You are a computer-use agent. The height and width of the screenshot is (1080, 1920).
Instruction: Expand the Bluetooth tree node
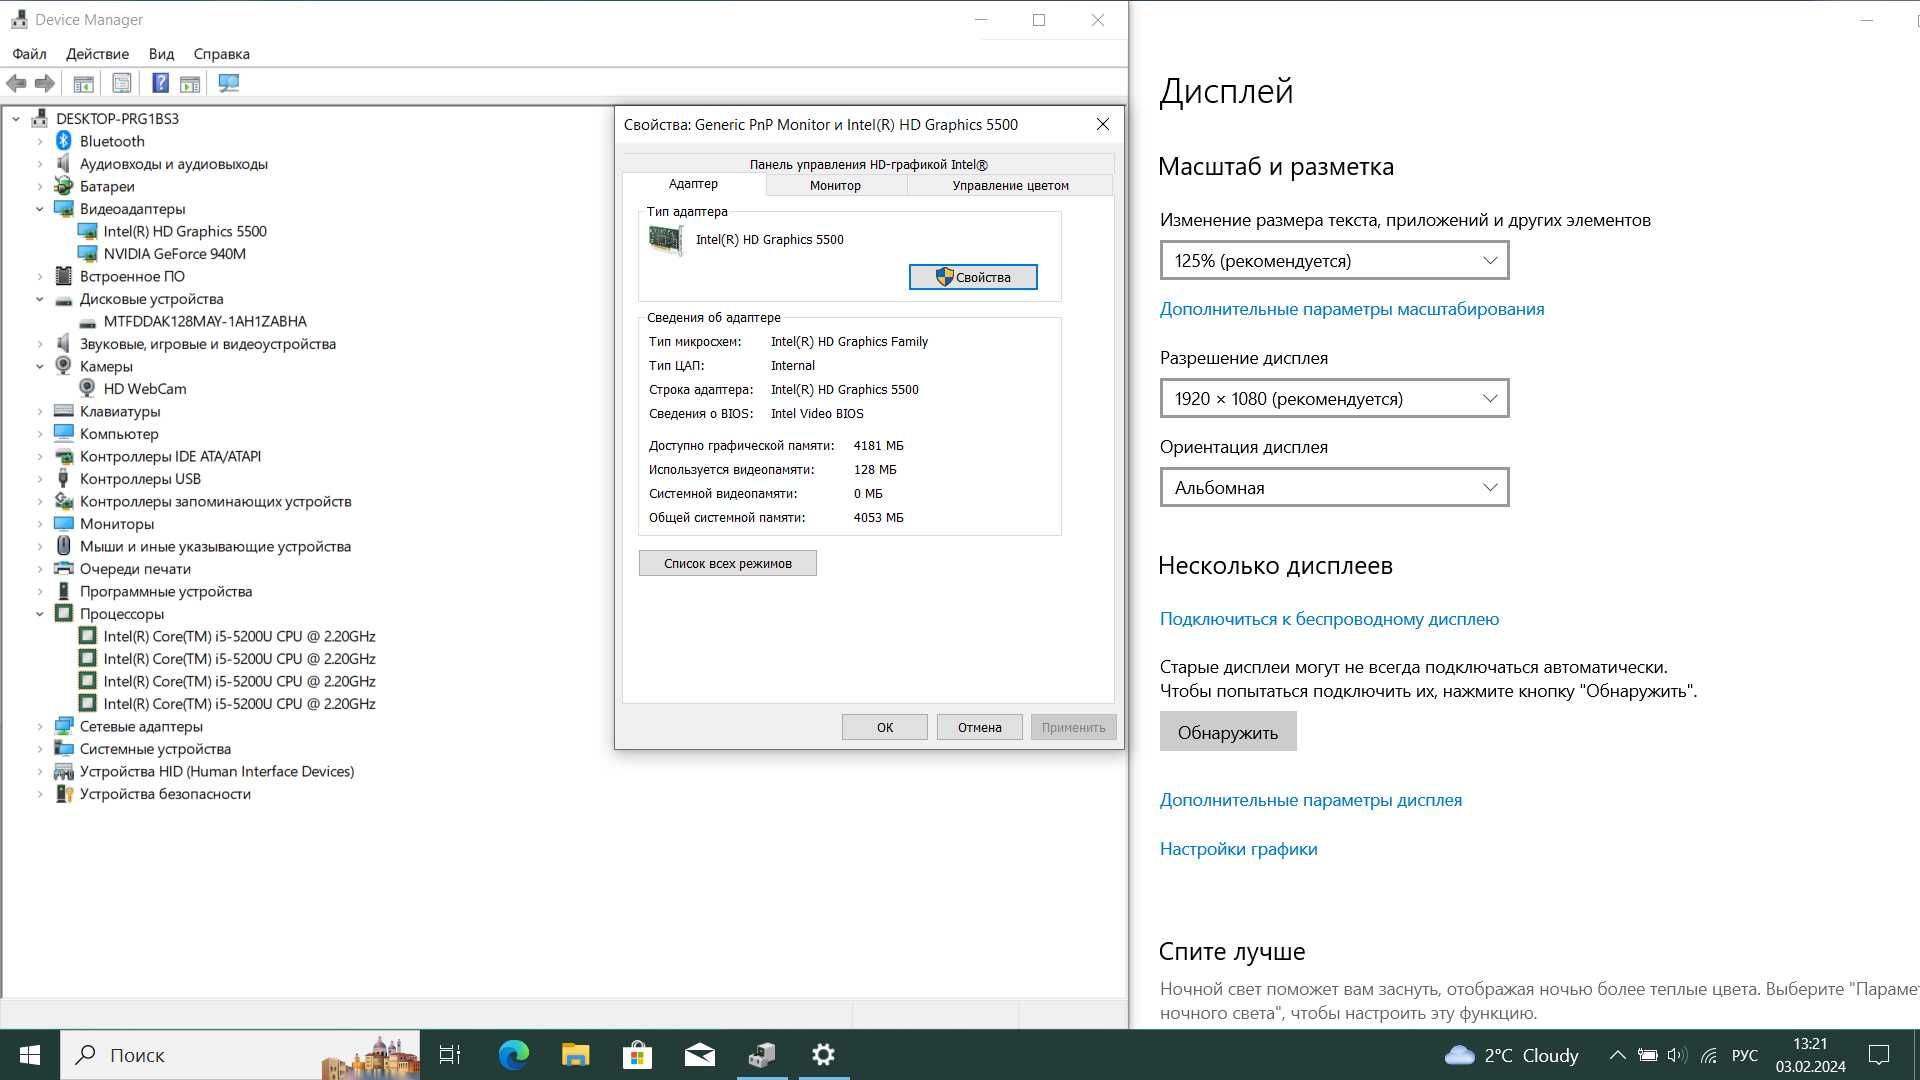[40, 141]
